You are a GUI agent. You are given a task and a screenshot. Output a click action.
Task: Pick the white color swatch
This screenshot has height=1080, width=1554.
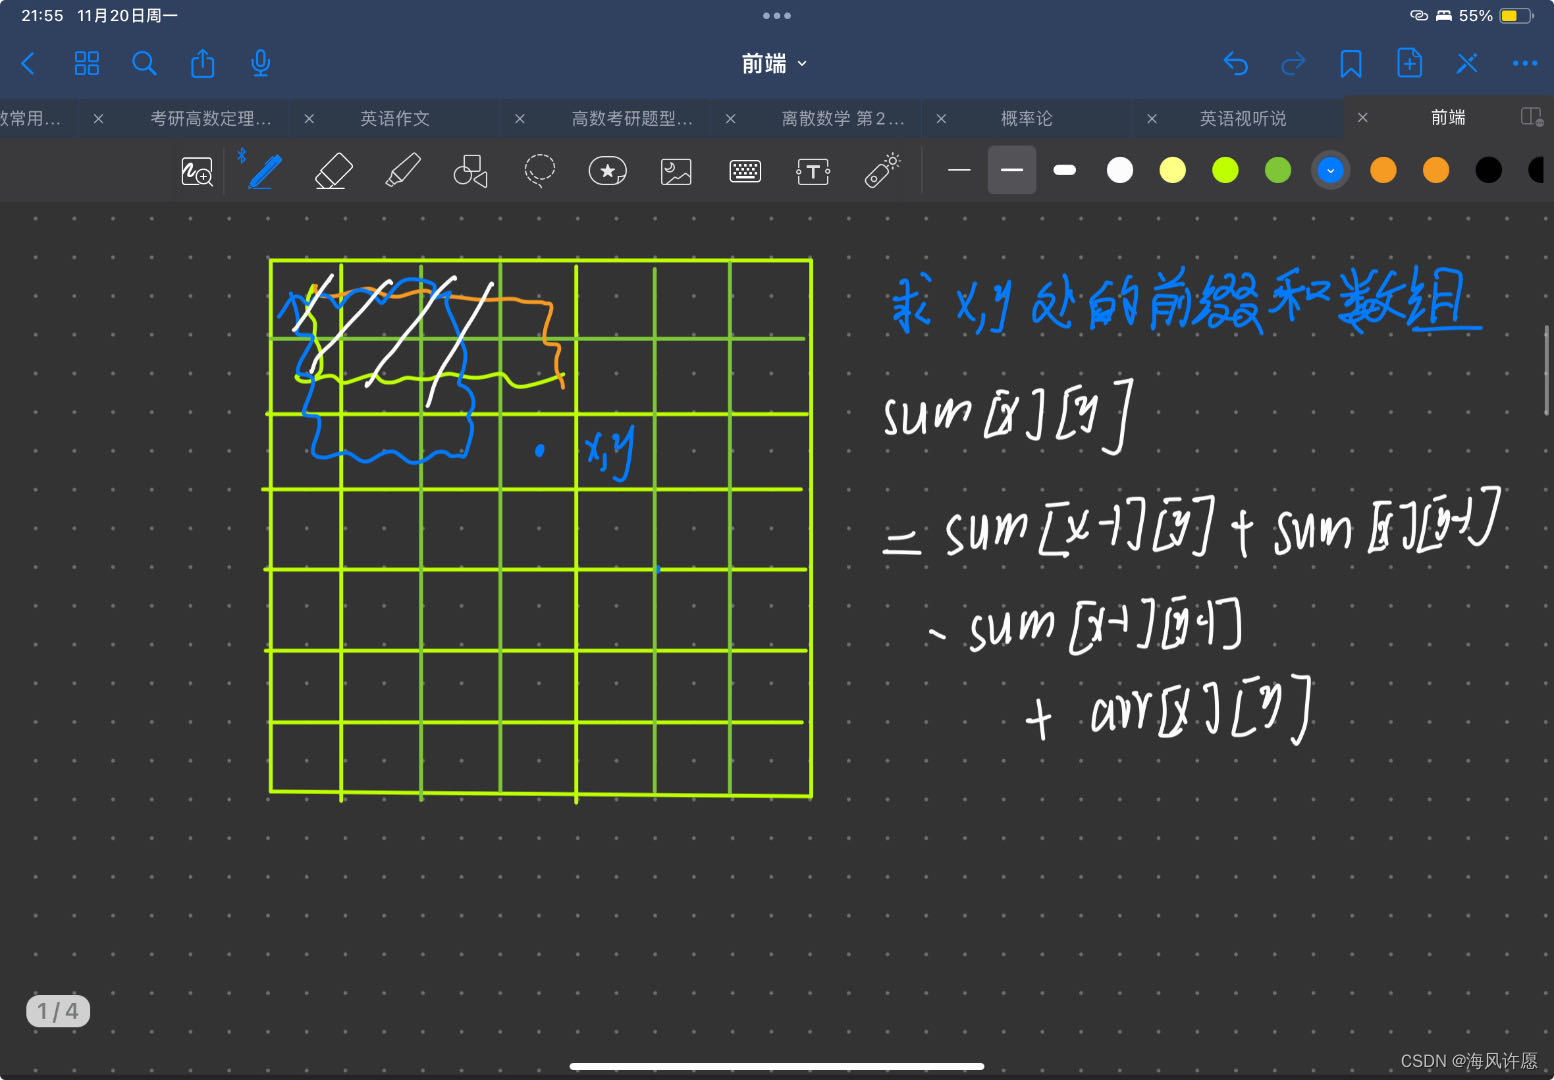click(x=1120, y=171)
